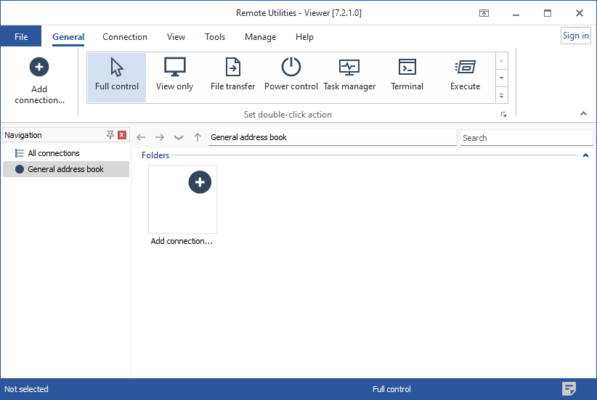Click the Add connection tile in Folders
Image resolution: width=597 pixels, height=400 pixels.
(x=182, y=206)
